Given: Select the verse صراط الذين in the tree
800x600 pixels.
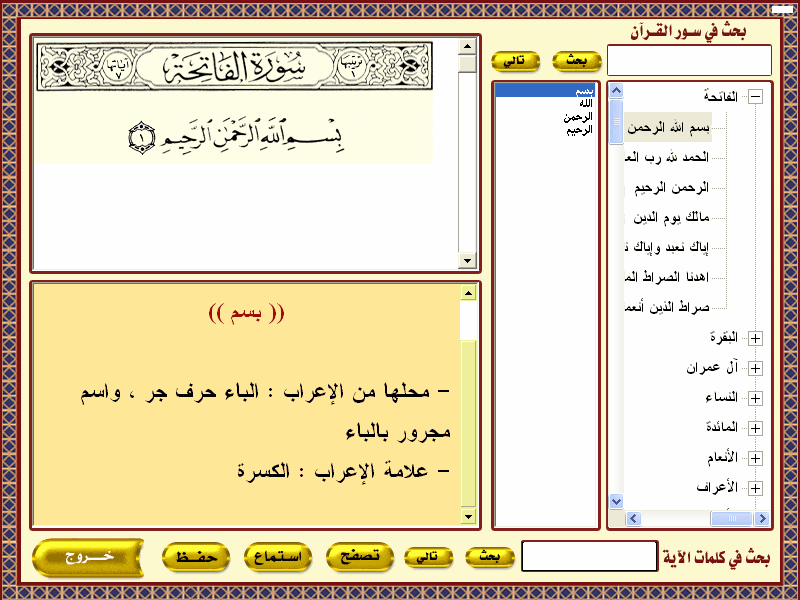Looking at the screenshot, I should coord(667,307).
